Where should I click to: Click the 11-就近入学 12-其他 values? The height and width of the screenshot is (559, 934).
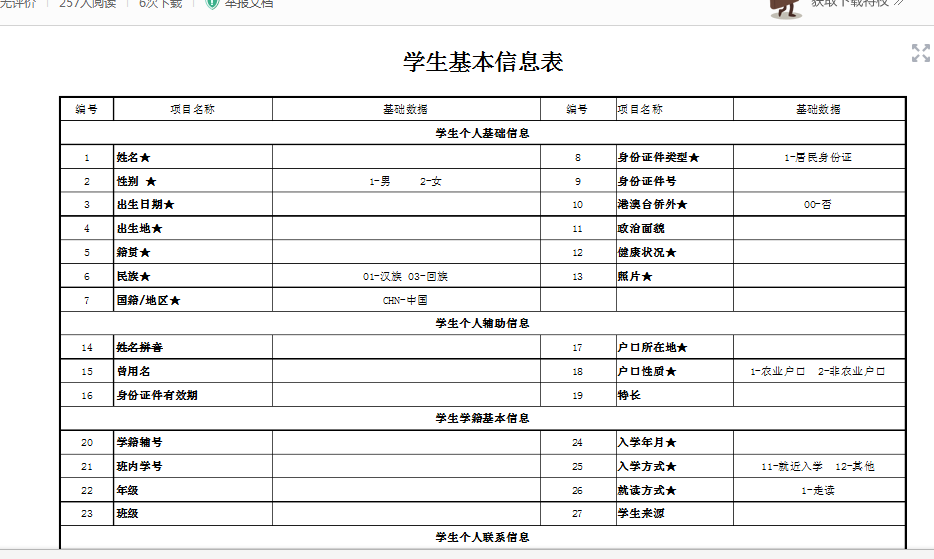818,466
